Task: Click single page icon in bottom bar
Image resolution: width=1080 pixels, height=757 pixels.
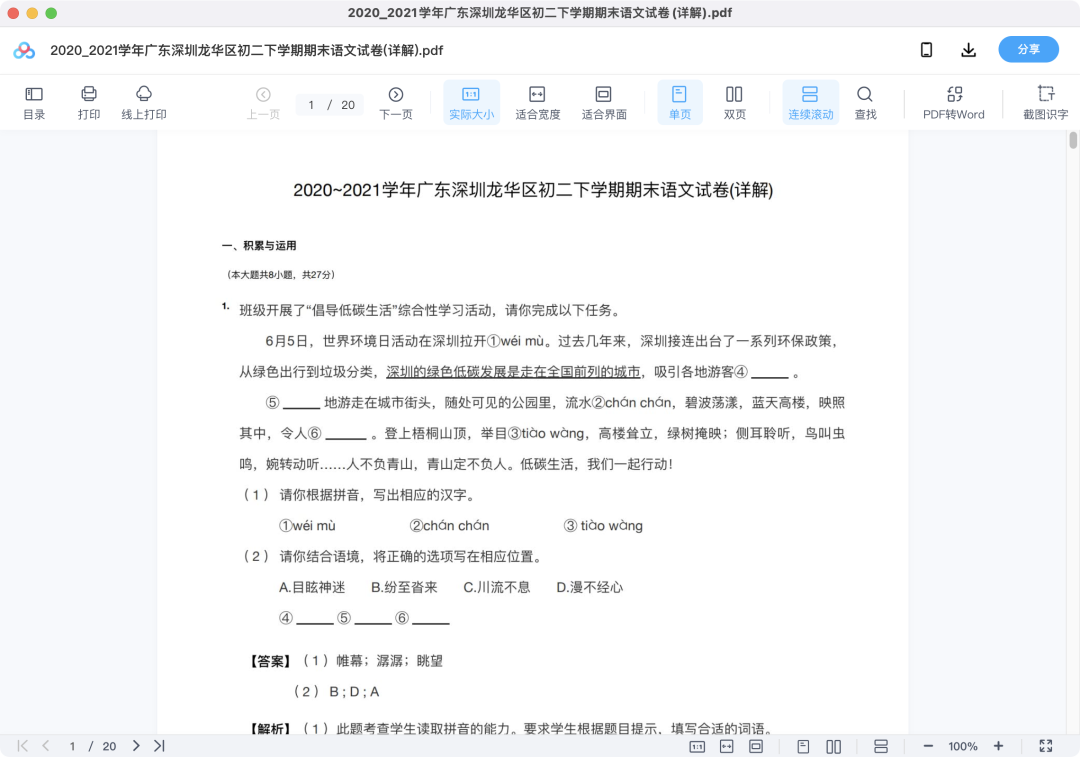Action: tap(803, 746)
